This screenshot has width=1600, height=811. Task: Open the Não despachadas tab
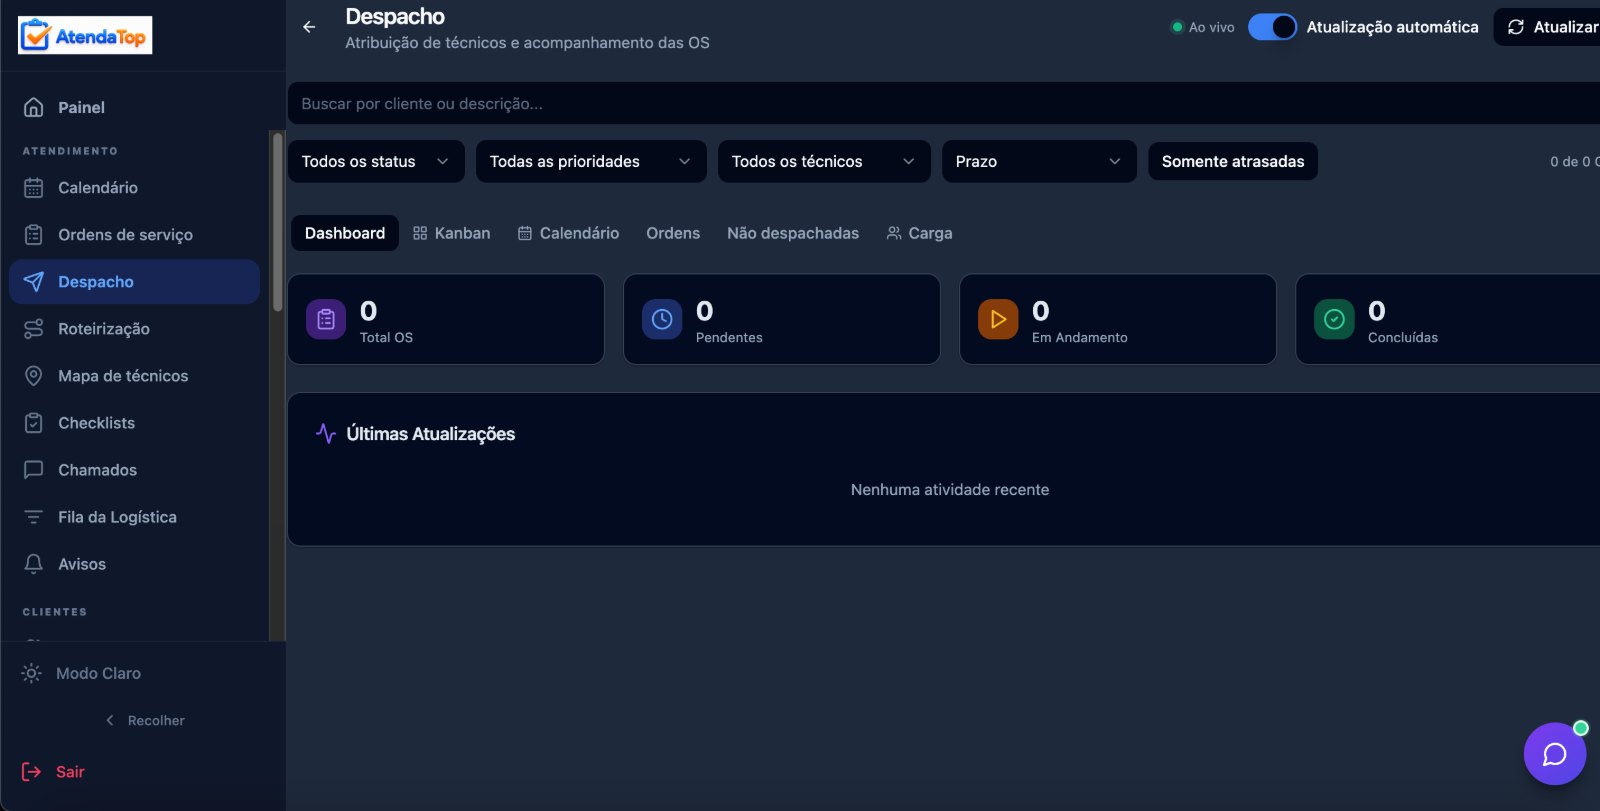[793, 233]
